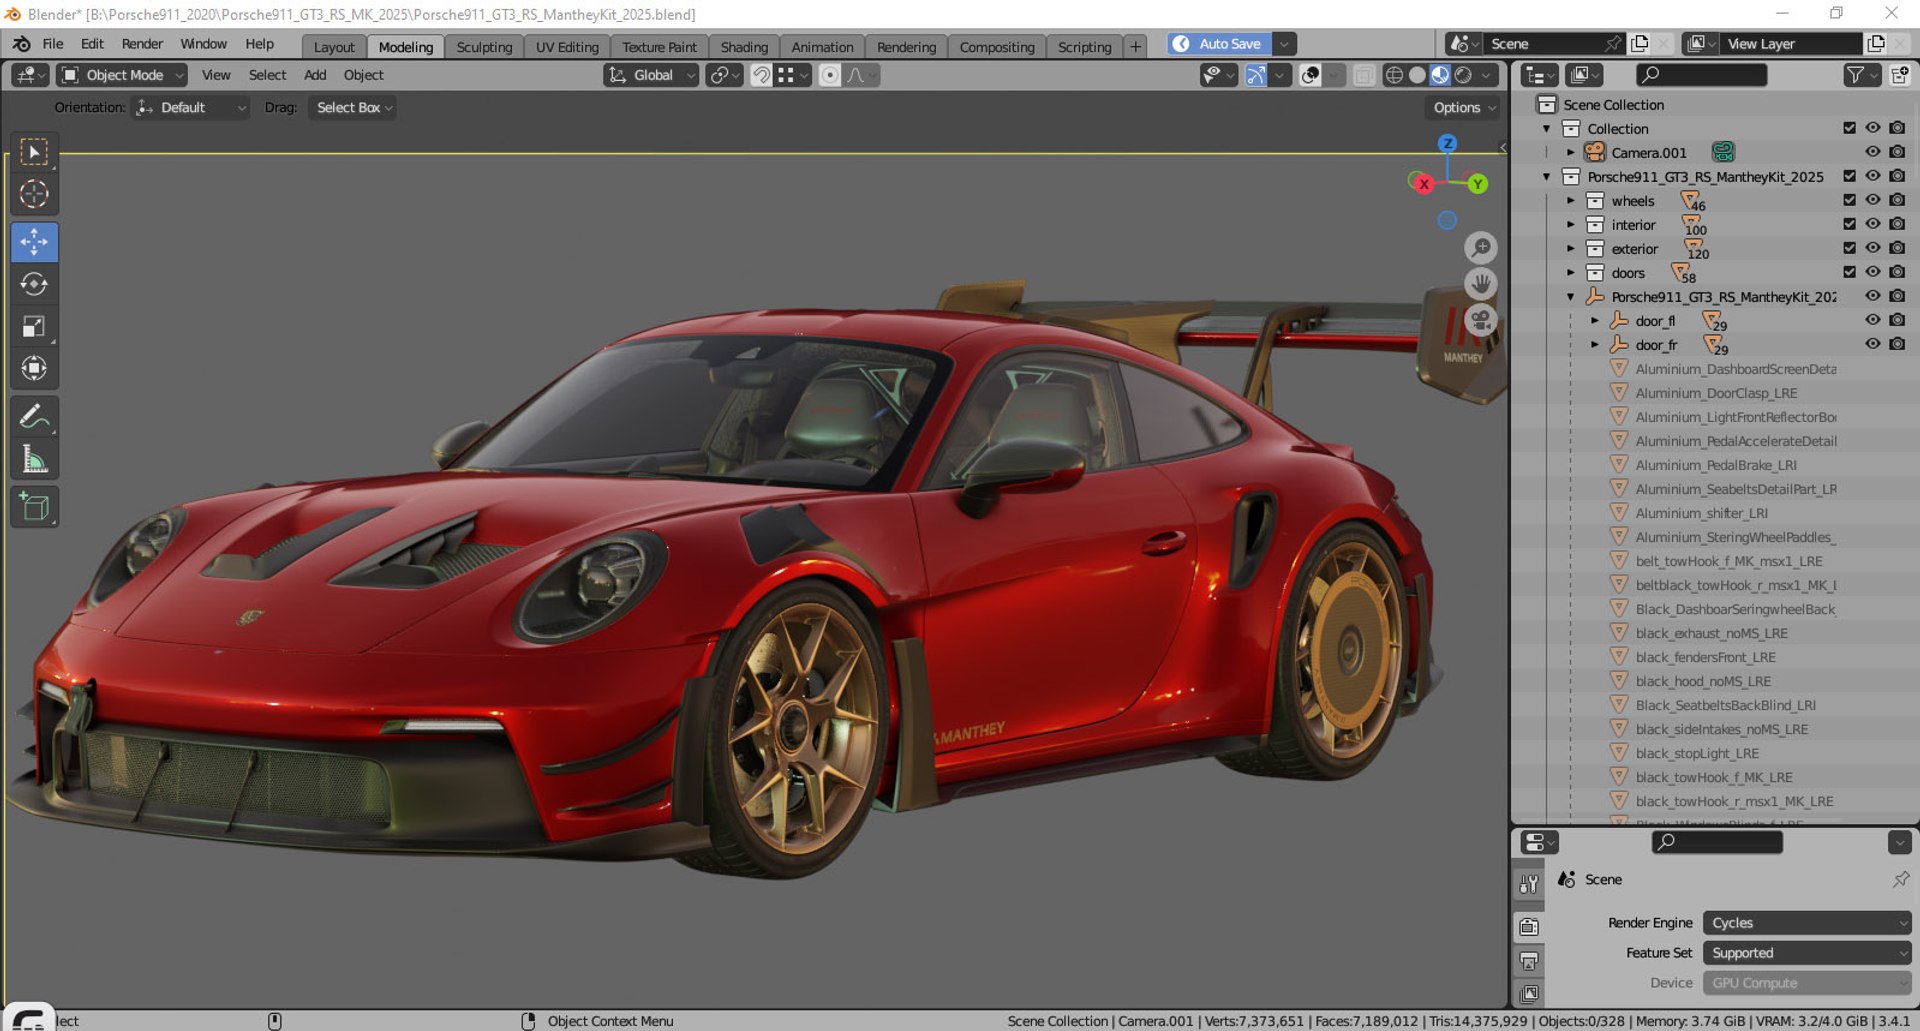
Task: Uncheck the wheels collection checkbox
Action: (1849, 200)
